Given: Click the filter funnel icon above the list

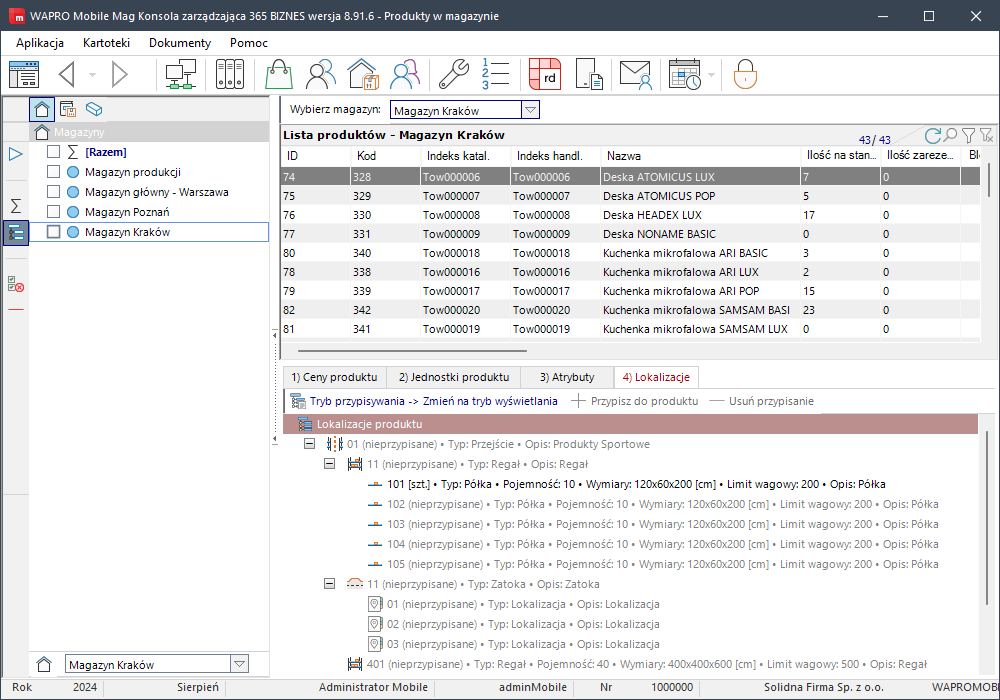Looking at the screenshot, I should tap(968, 135).
